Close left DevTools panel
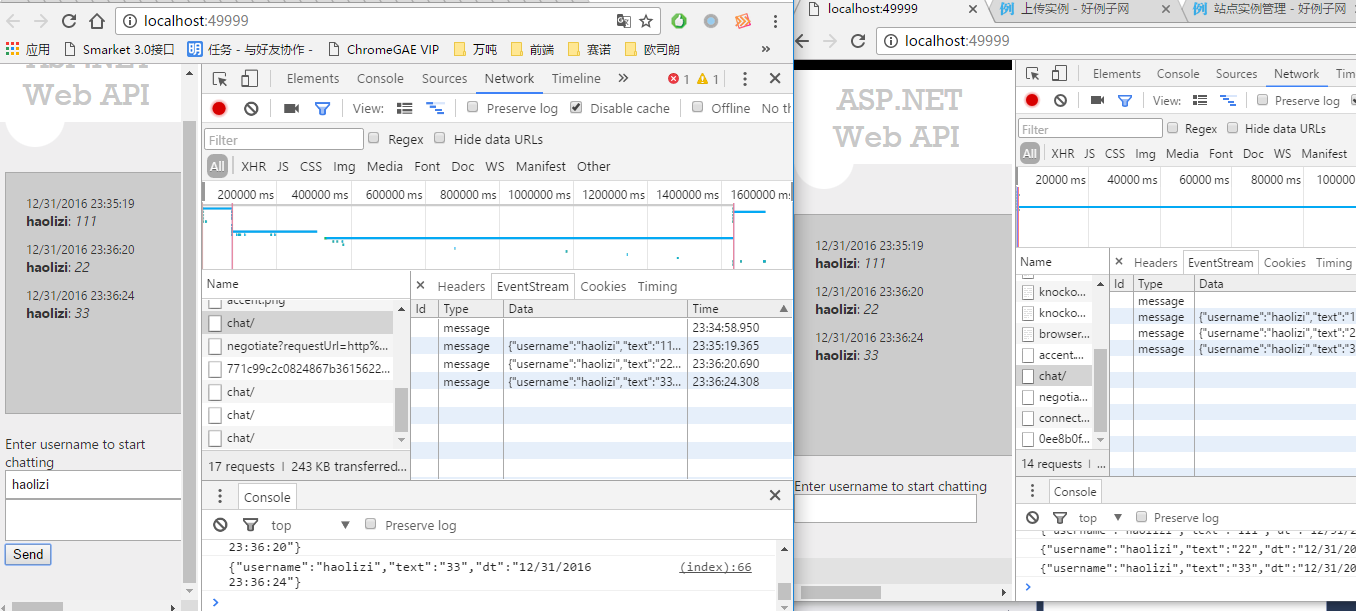 [x=775, y=79]
